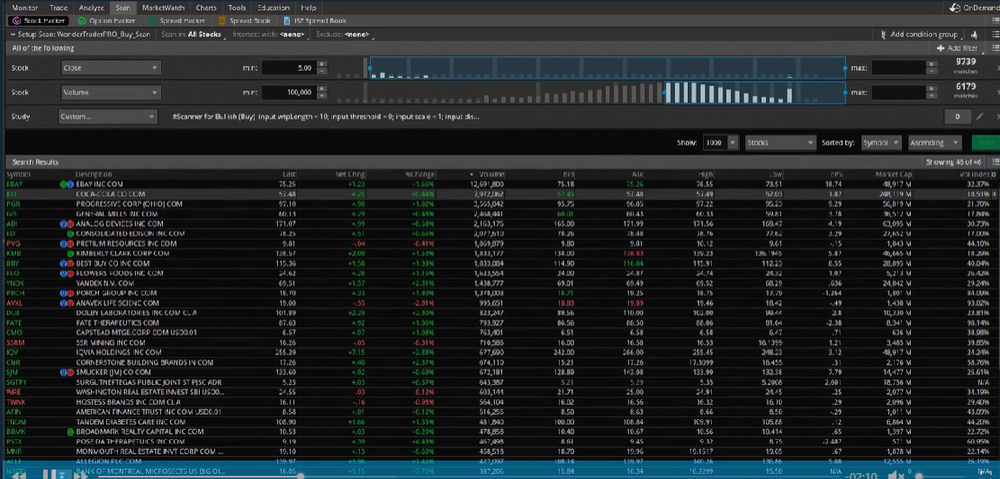Click the Volume min 100,000 input field
The image size is (1000, 479).
click(x=288, y=92)
